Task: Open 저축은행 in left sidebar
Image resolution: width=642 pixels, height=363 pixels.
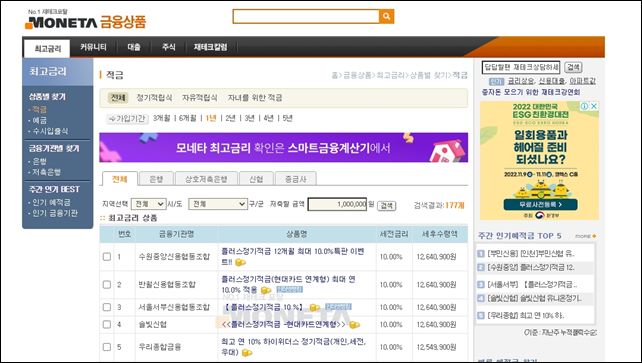Action: (46, 172)
